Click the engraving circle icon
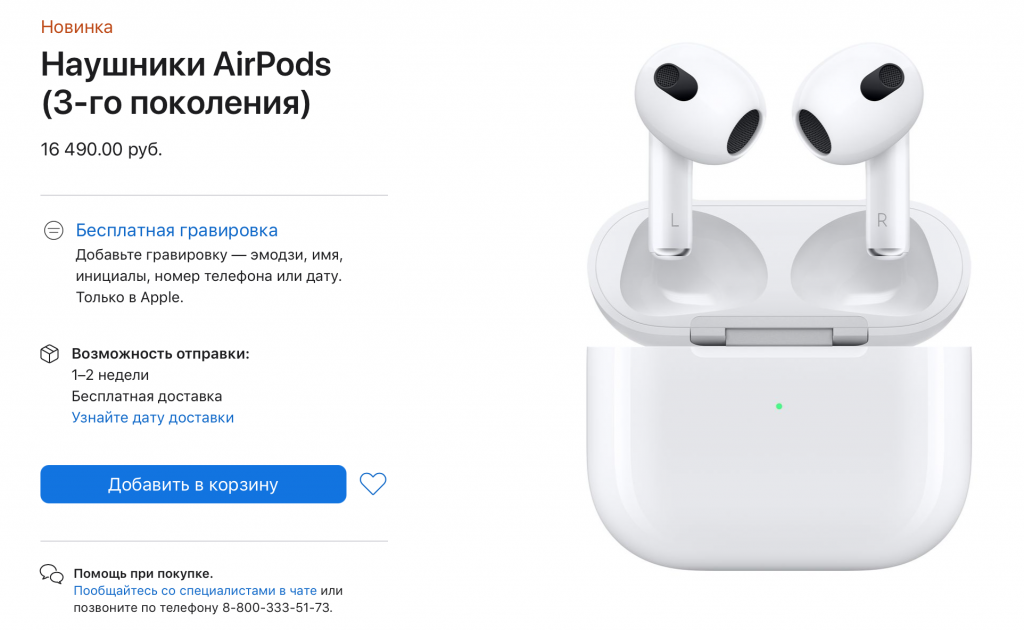Viewport: 1024px width, 630px height. (x=54, y=230)
